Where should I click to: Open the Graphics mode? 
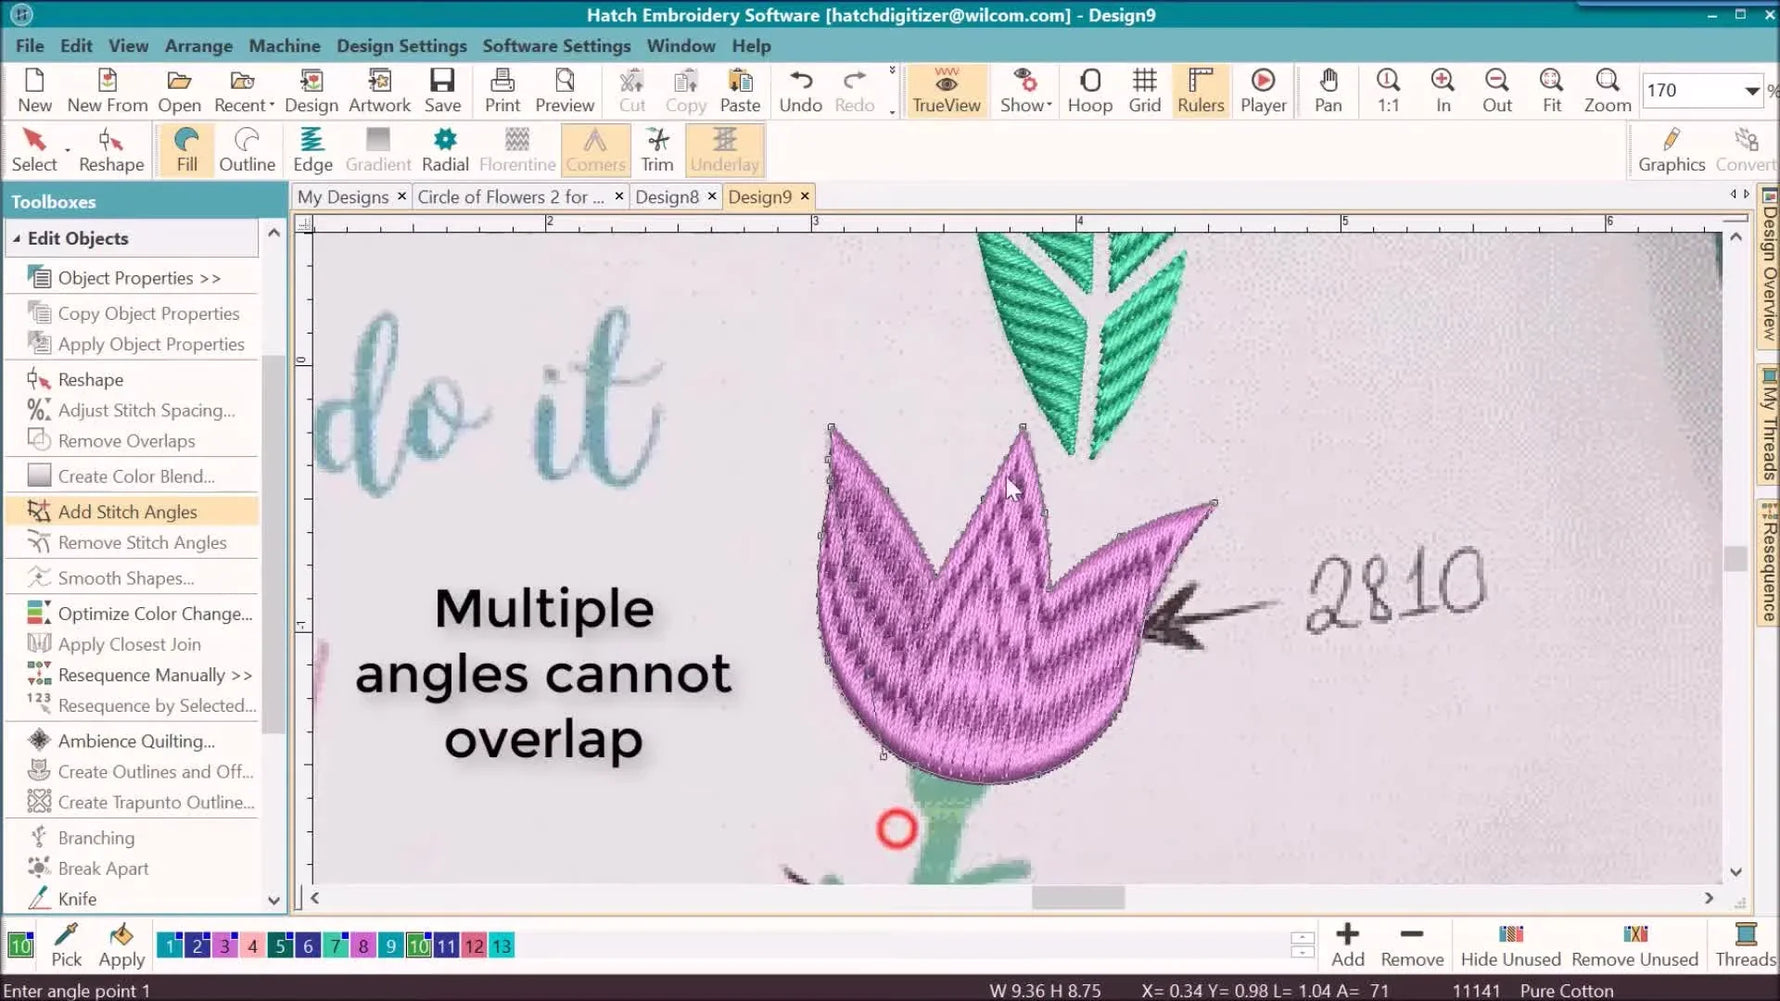(x=1671, y=150)
